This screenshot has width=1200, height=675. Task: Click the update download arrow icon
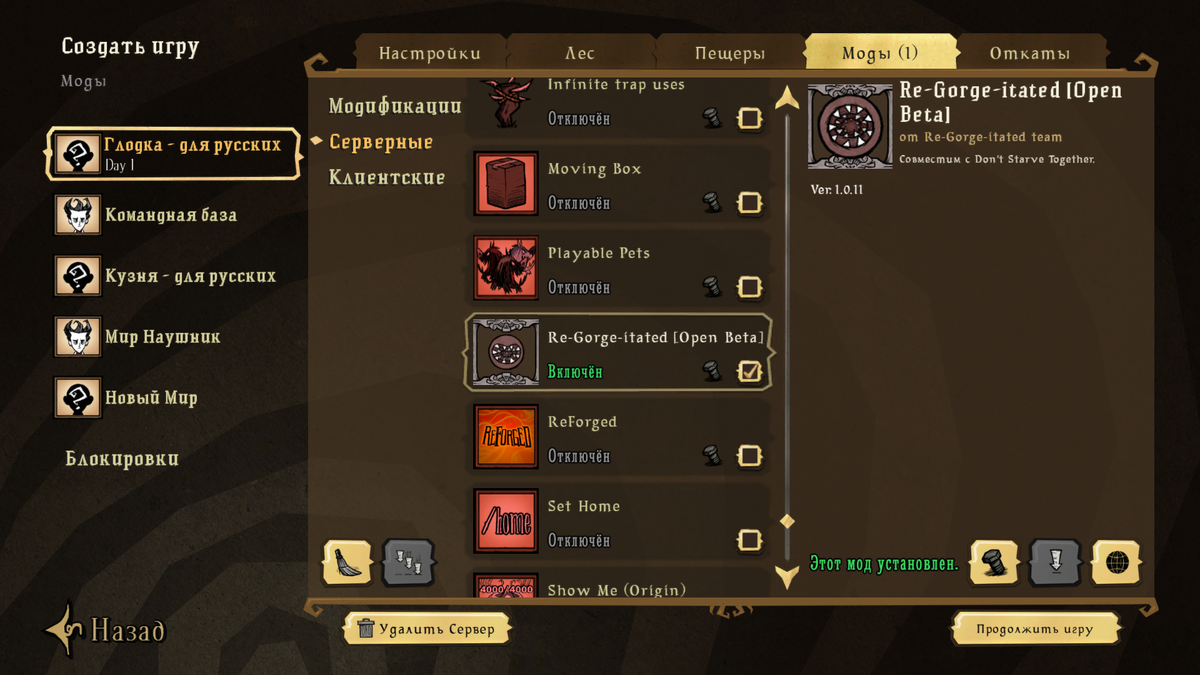pos(1056,563)
